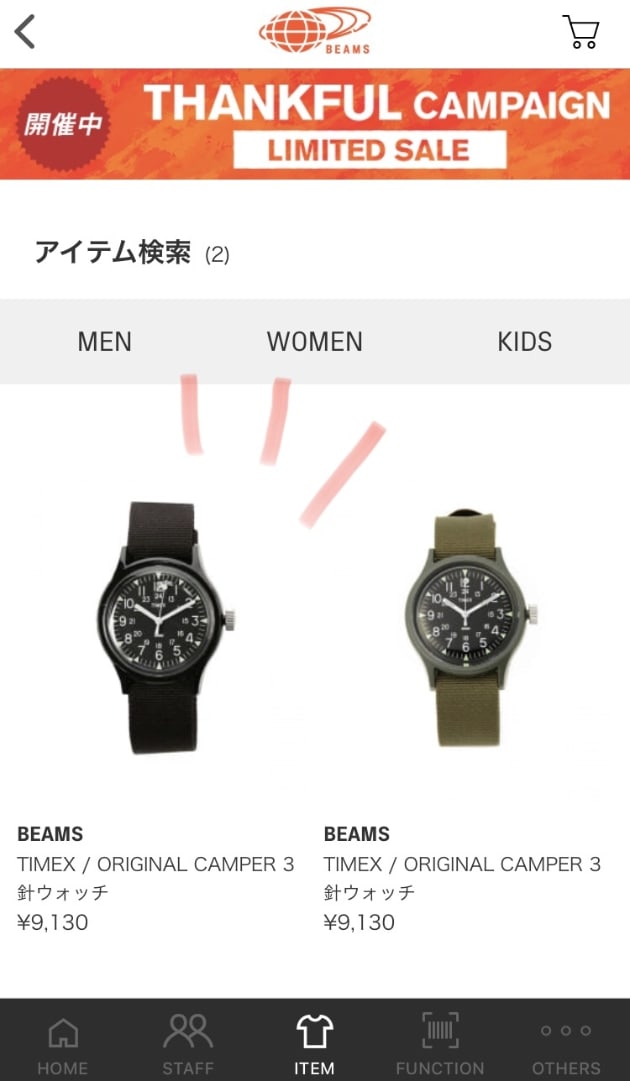Open Thankful Campaign banner

pos(315,124)
